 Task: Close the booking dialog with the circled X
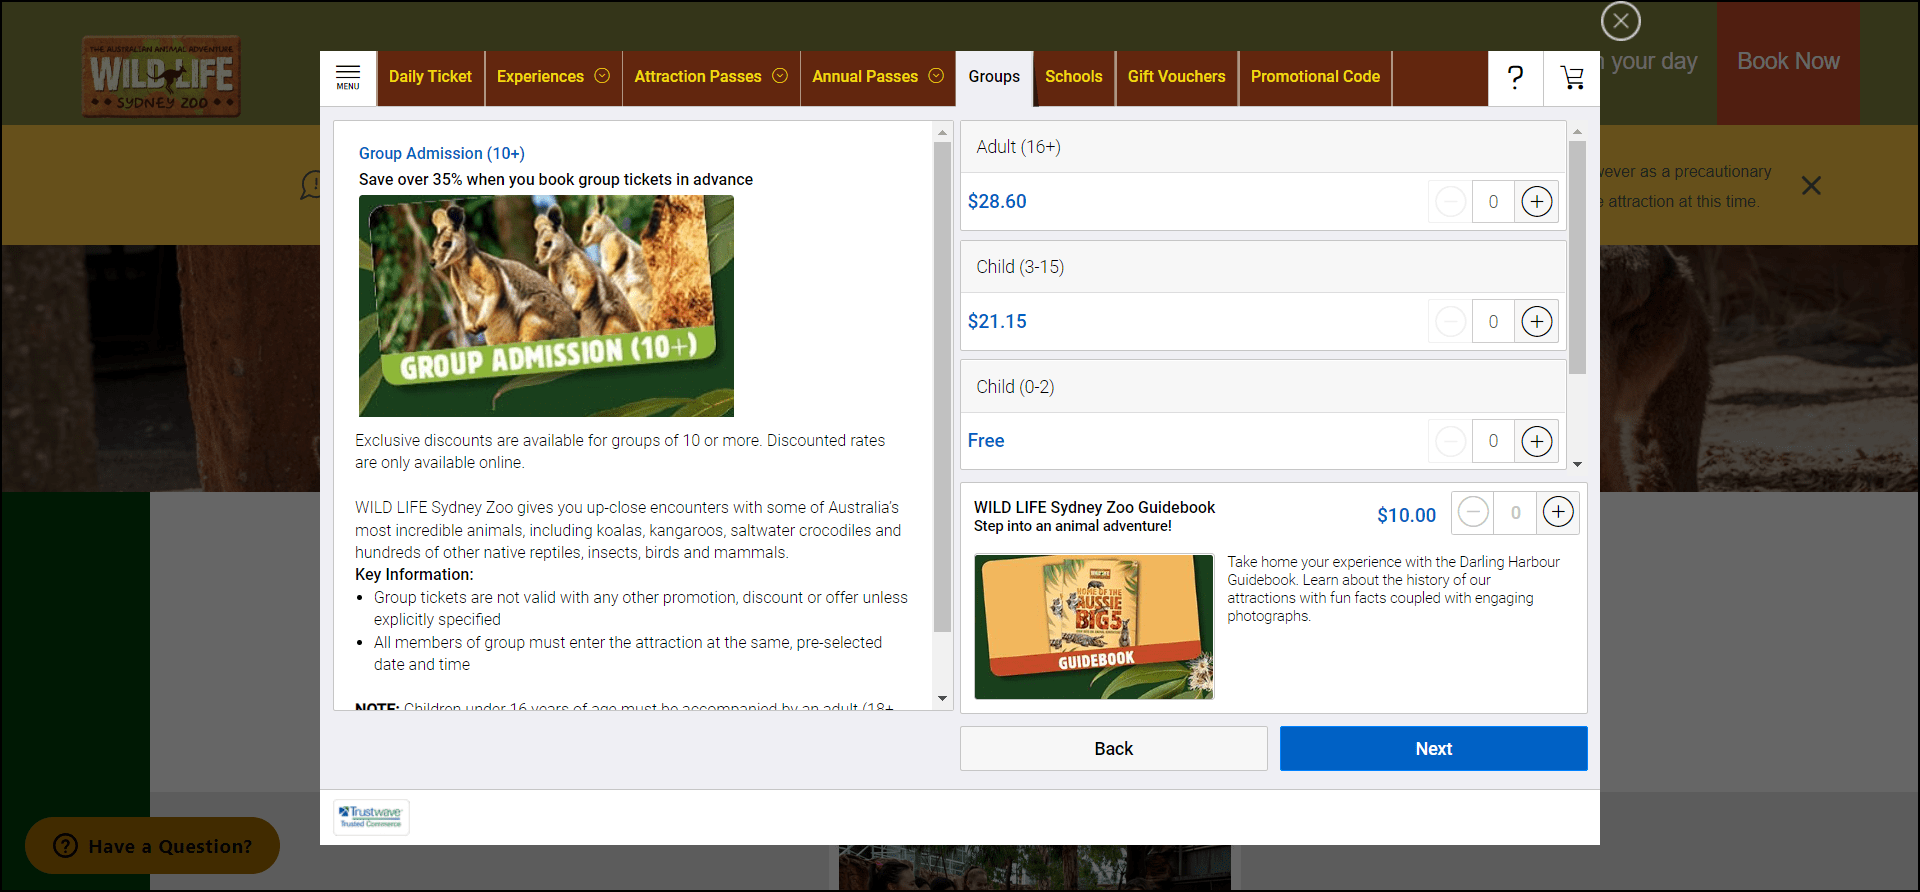1621,21
